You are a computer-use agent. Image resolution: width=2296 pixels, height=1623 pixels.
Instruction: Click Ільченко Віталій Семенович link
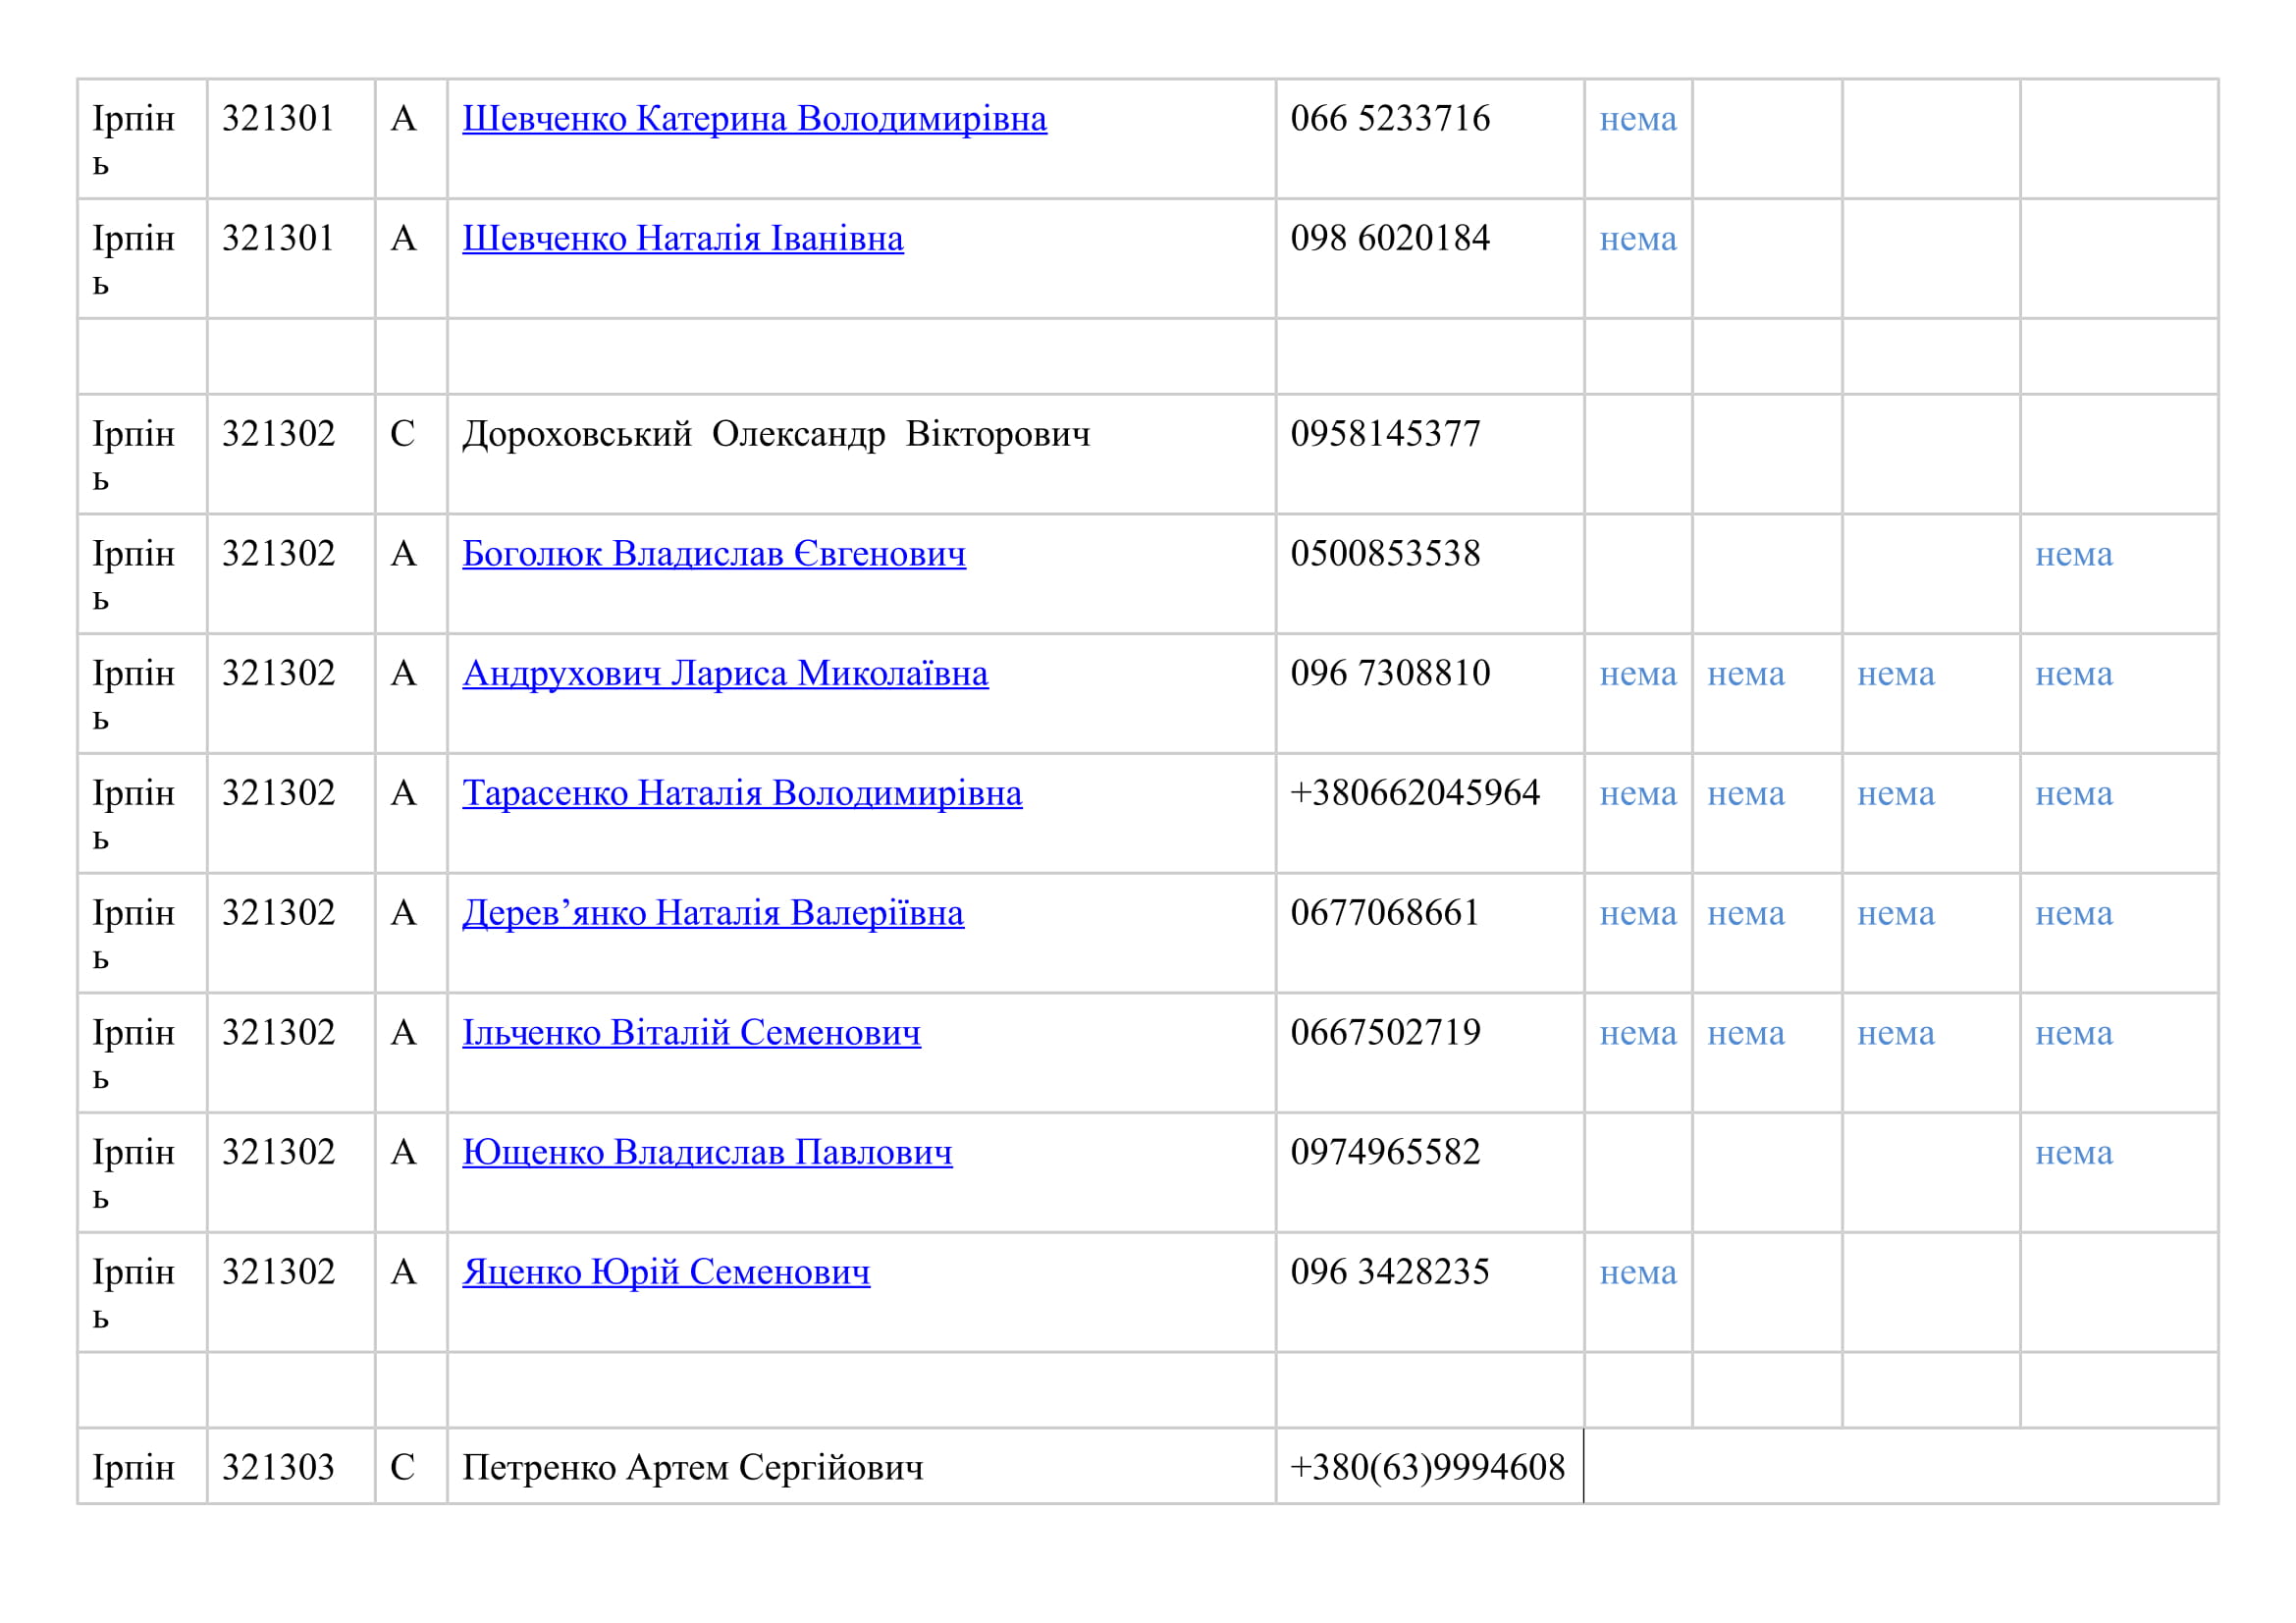(691, 1033)
